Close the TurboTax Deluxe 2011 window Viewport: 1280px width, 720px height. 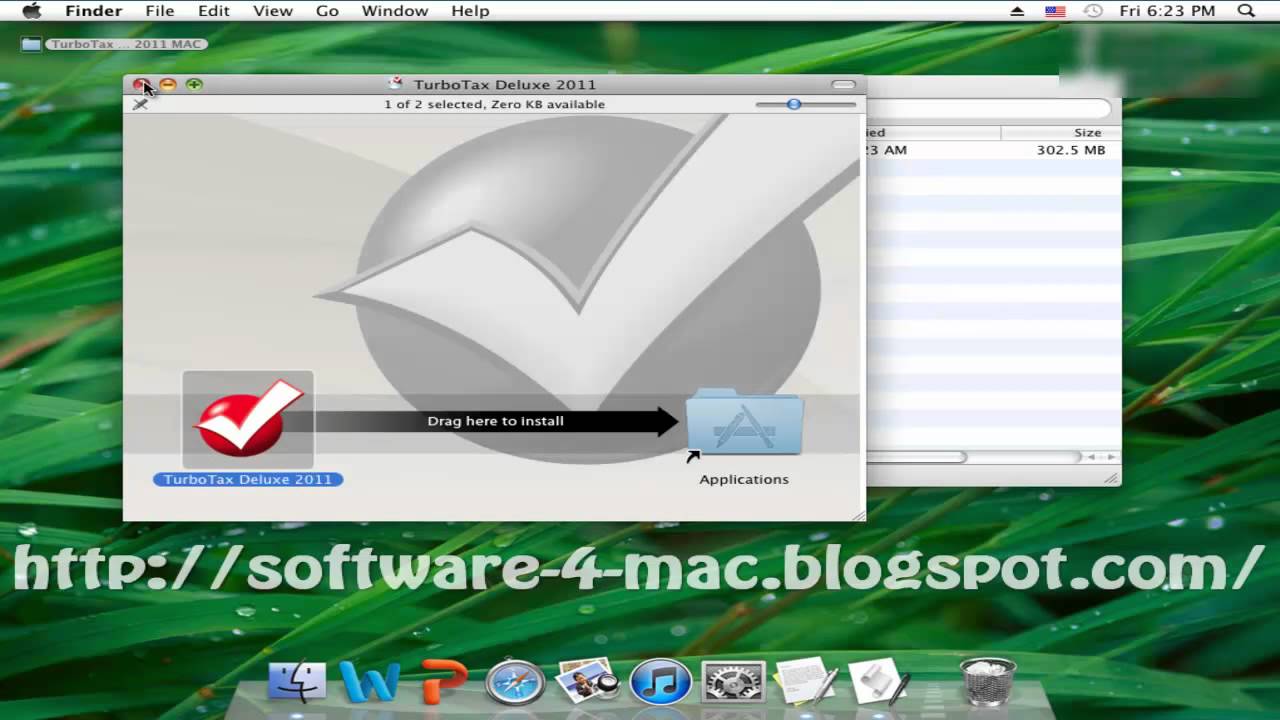(142, 85)
